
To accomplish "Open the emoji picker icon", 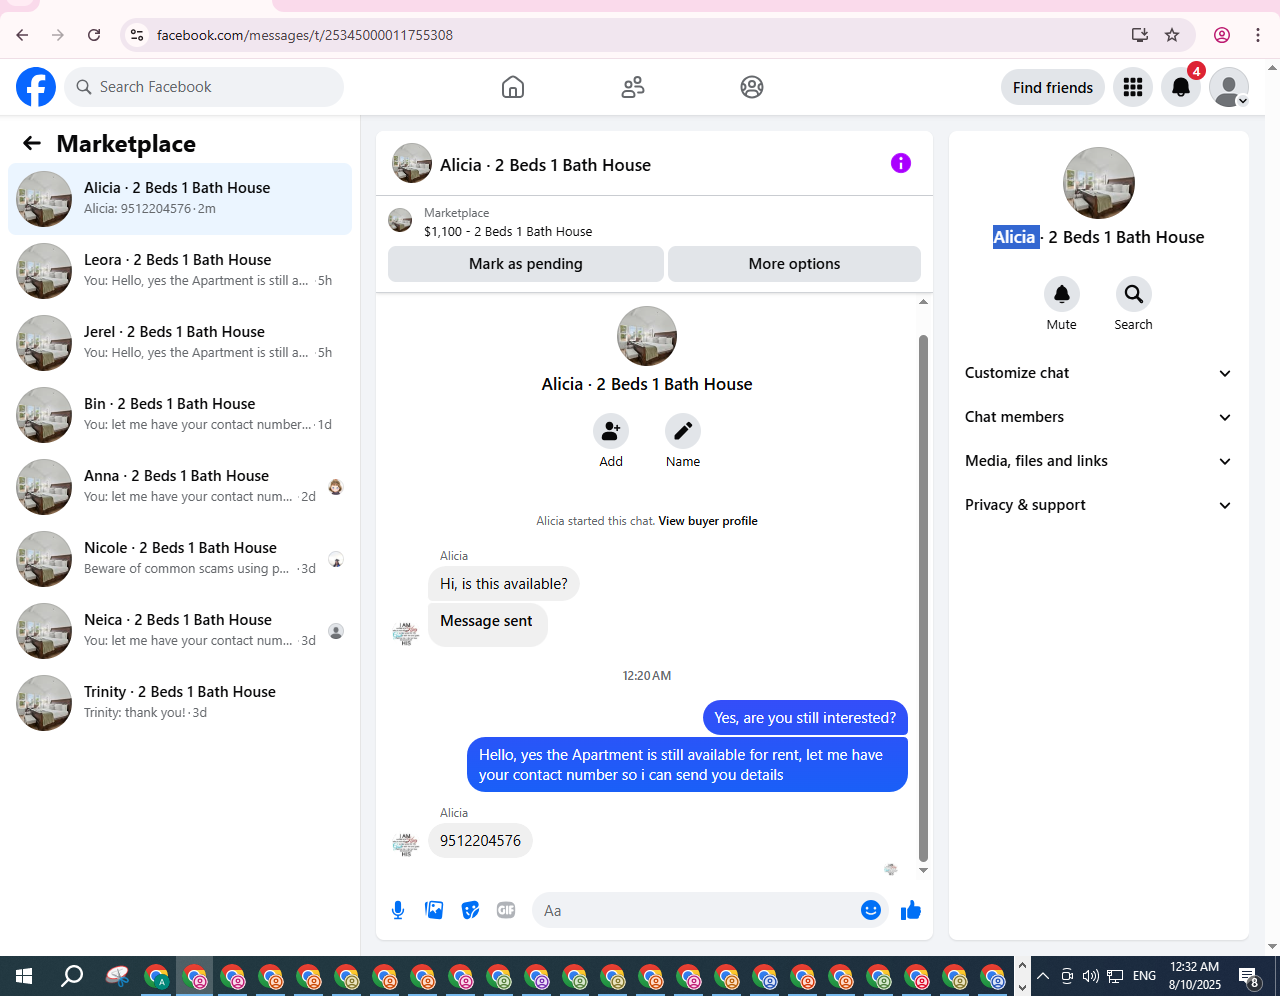I will click(x=871, y=910).
